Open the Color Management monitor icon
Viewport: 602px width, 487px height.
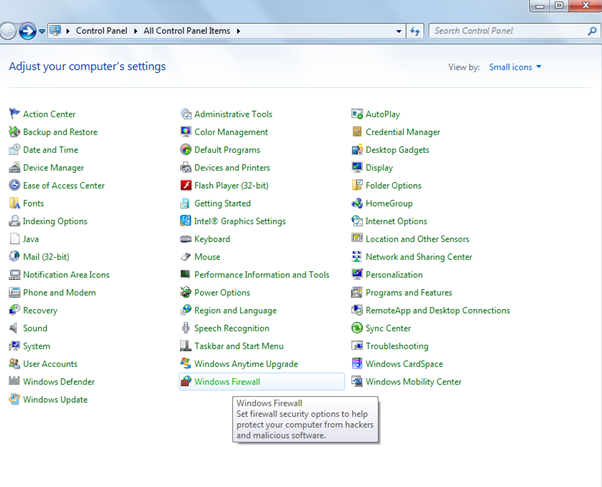(x=186, y=132)
